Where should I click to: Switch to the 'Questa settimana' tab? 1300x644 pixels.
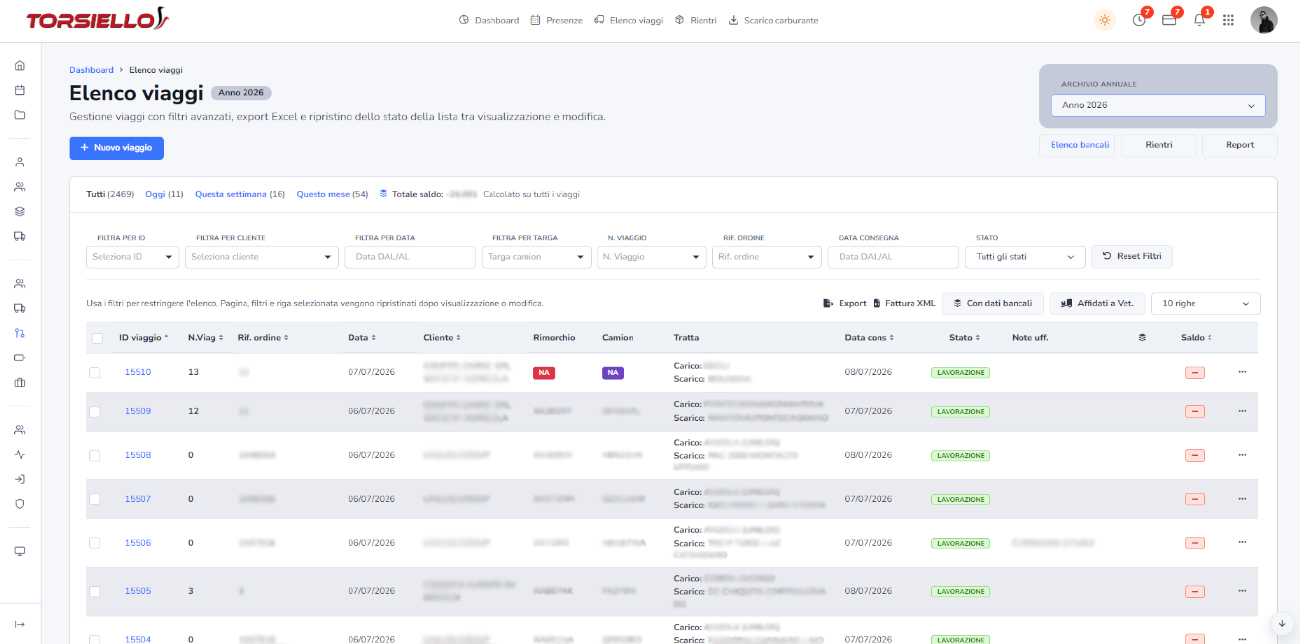click(240, 194)
